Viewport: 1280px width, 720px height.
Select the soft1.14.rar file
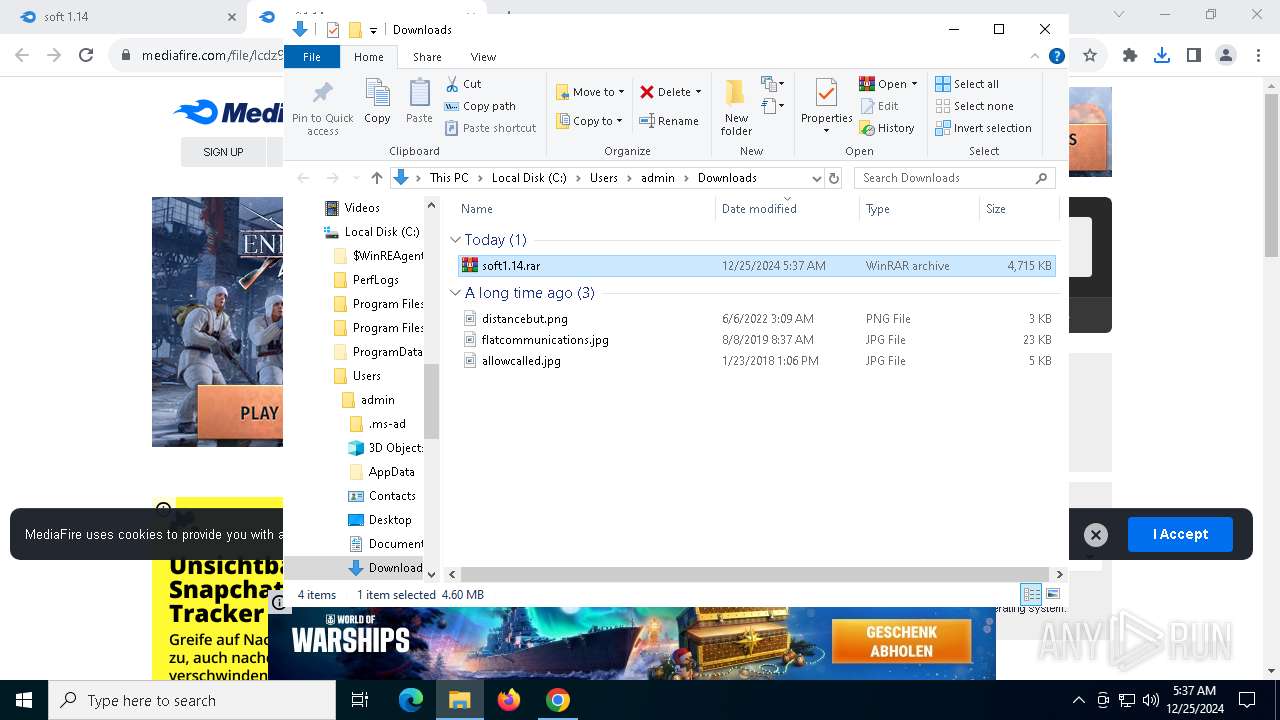coord(756,266)
